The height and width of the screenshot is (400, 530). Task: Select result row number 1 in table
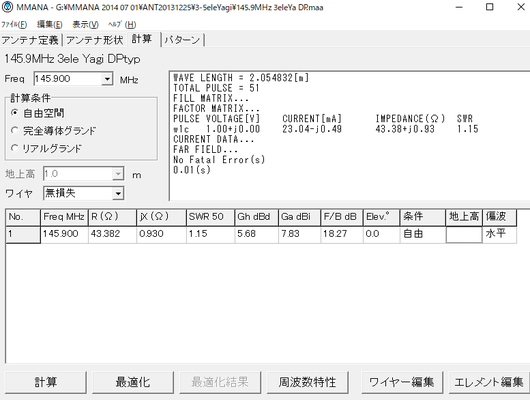[23, 234]
